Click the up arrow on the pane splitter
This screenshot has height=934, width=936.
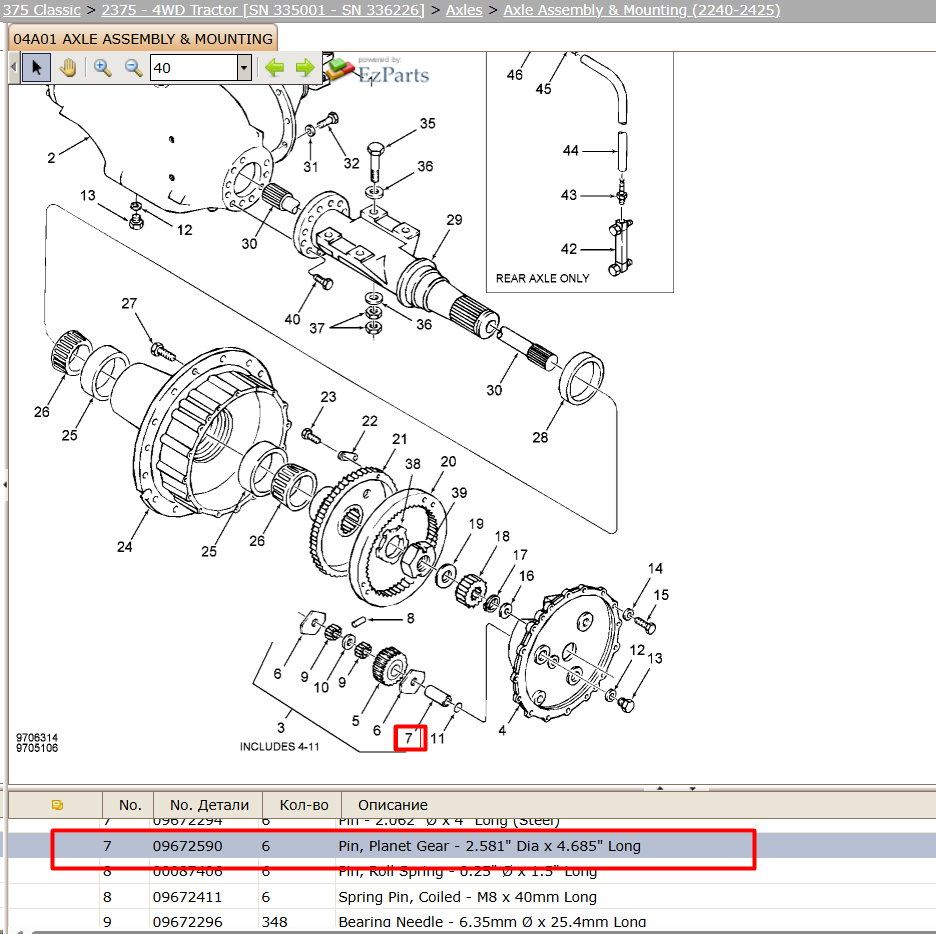pyautogui.click(x=660, y=788)
